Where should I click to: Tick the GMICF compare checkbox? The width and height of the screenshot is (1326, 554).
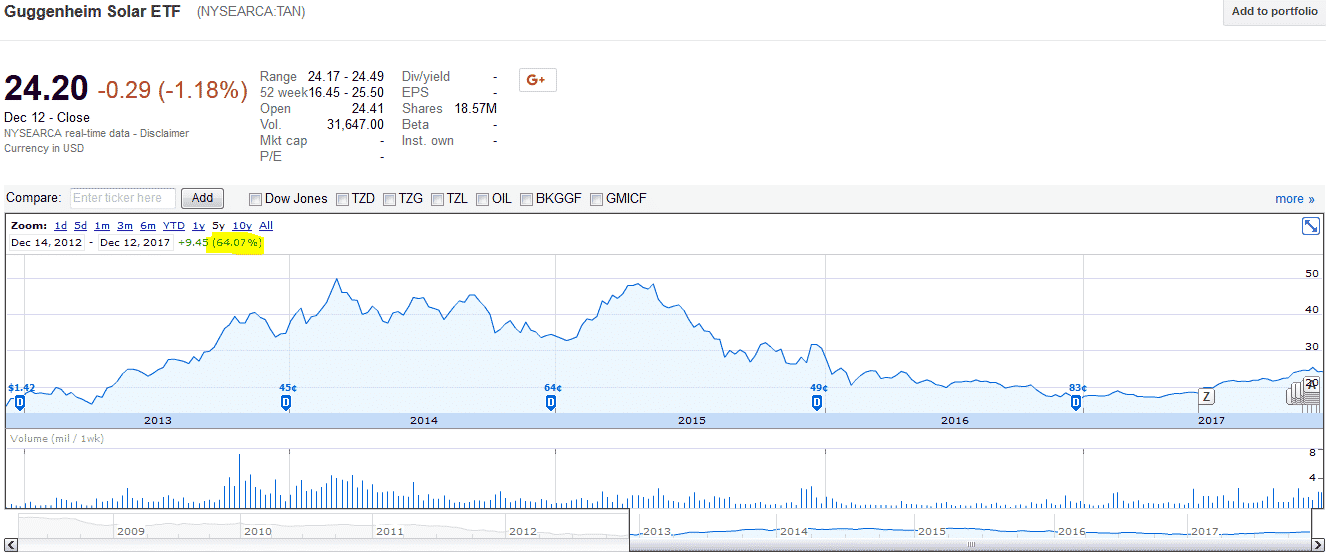tap(597, 199)
